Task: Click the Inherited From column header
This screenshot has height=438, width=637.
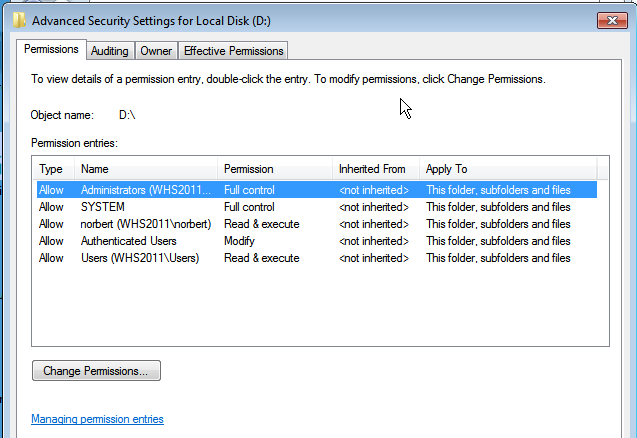Action: point(376,169)
